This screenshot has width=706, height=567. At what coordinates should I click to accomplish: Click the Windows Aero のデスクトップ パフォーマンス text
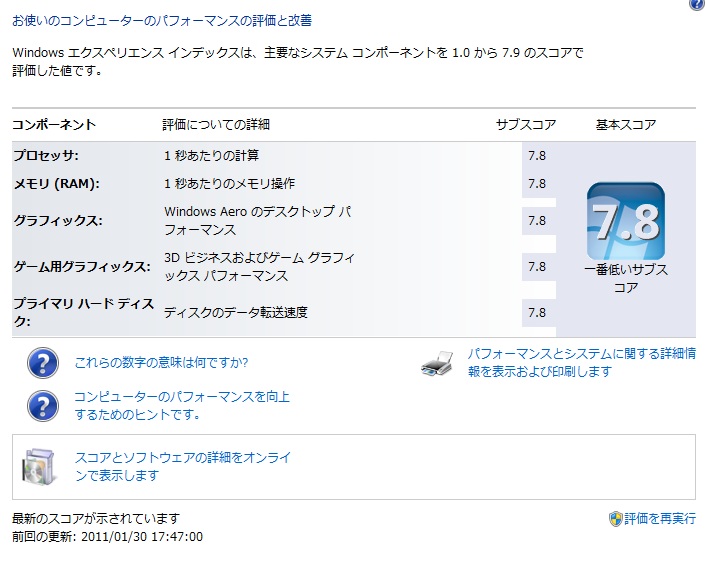click(x=258, y=221)
